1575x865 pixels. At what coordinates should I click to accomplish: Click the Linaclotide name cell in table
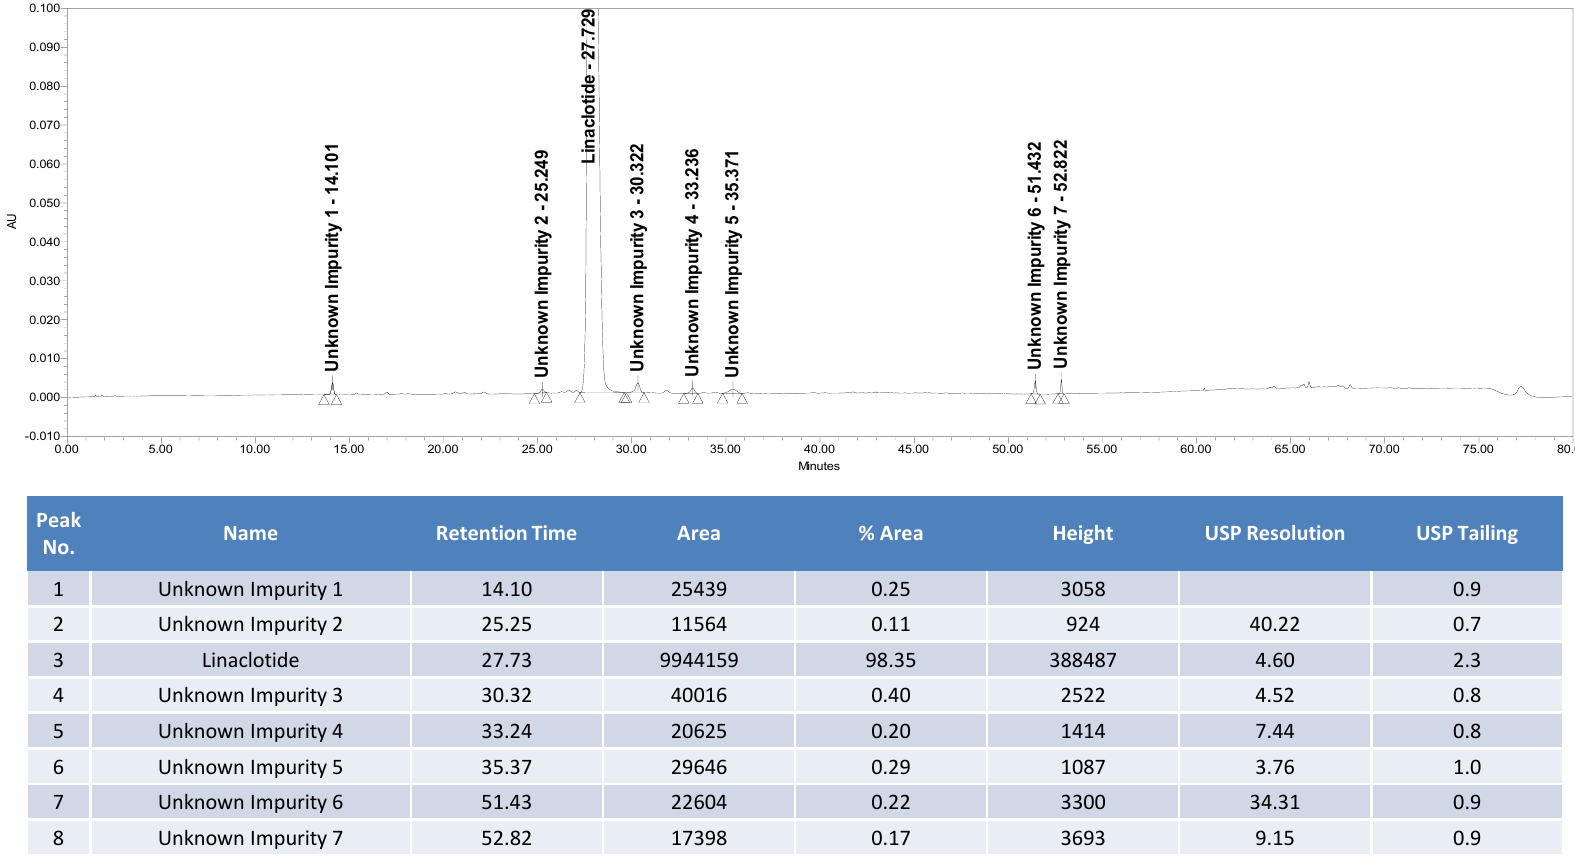pos(250,660)
